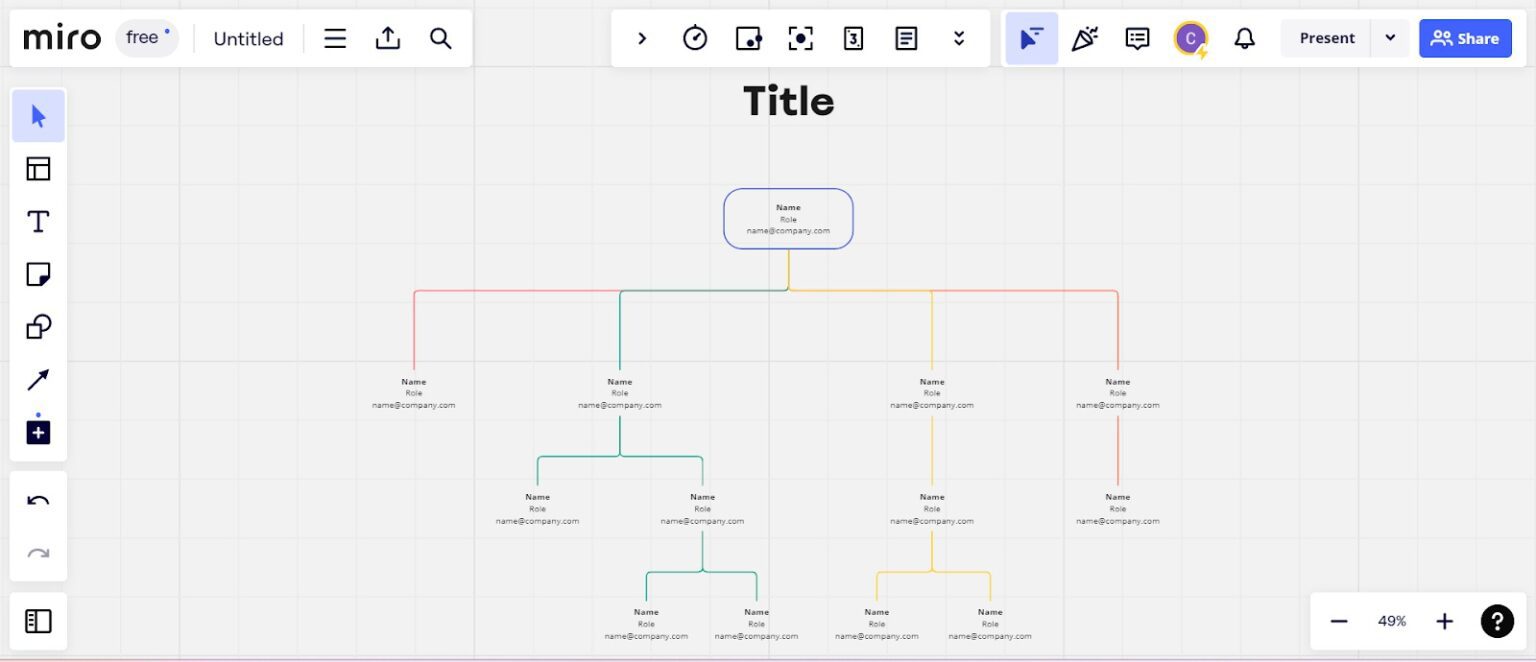Collapse the apps toolbar with chevron arrow
1536x662 pixels.
tap(642, 38)
